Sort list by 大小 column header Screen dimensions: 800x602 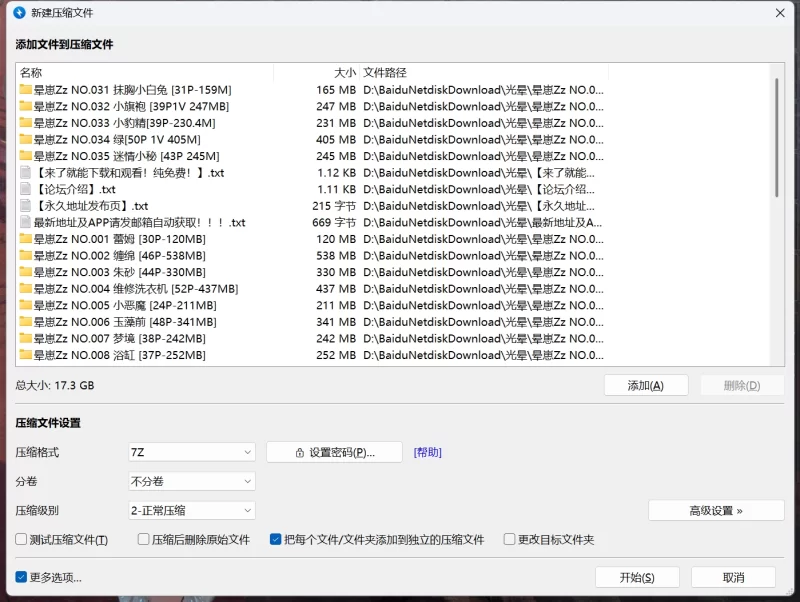316,73
